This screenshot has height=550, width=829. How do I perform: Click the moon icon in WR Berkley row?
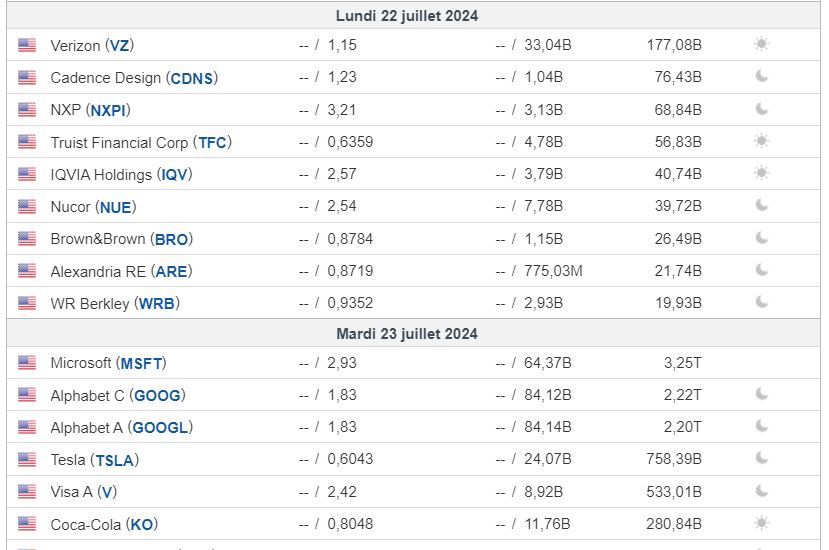(x=762, y=302)
